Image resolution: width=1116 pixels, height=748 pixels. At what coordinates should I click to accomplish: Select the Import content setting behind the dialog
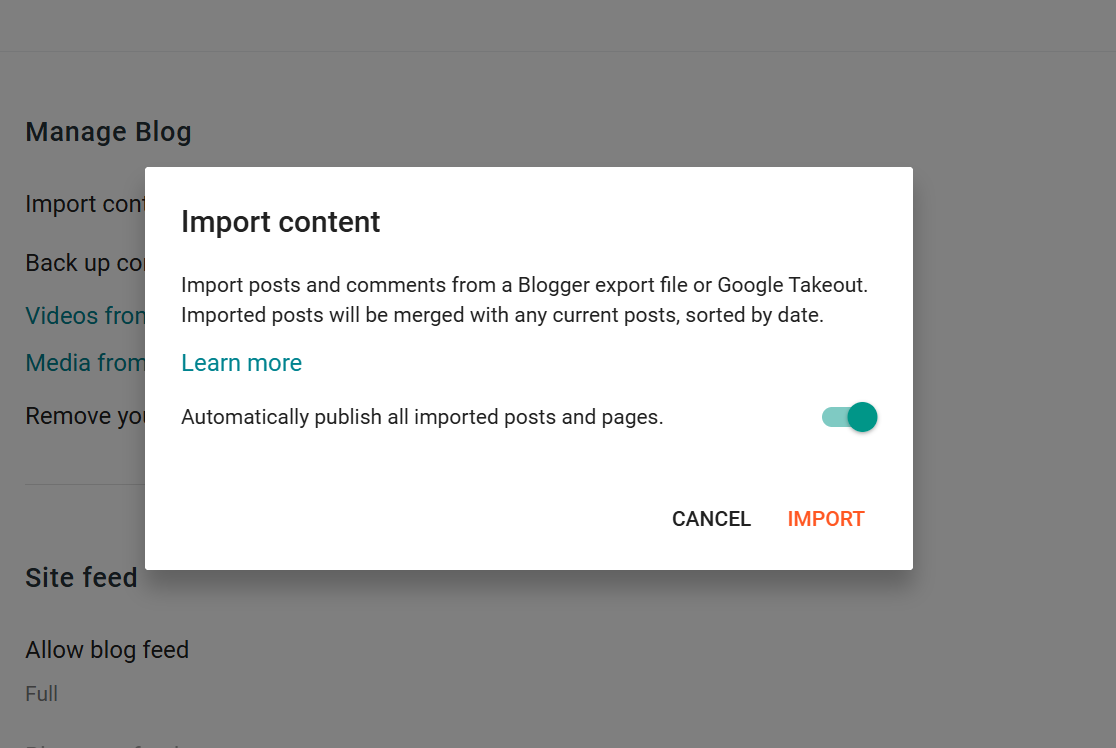click(85, 204)
